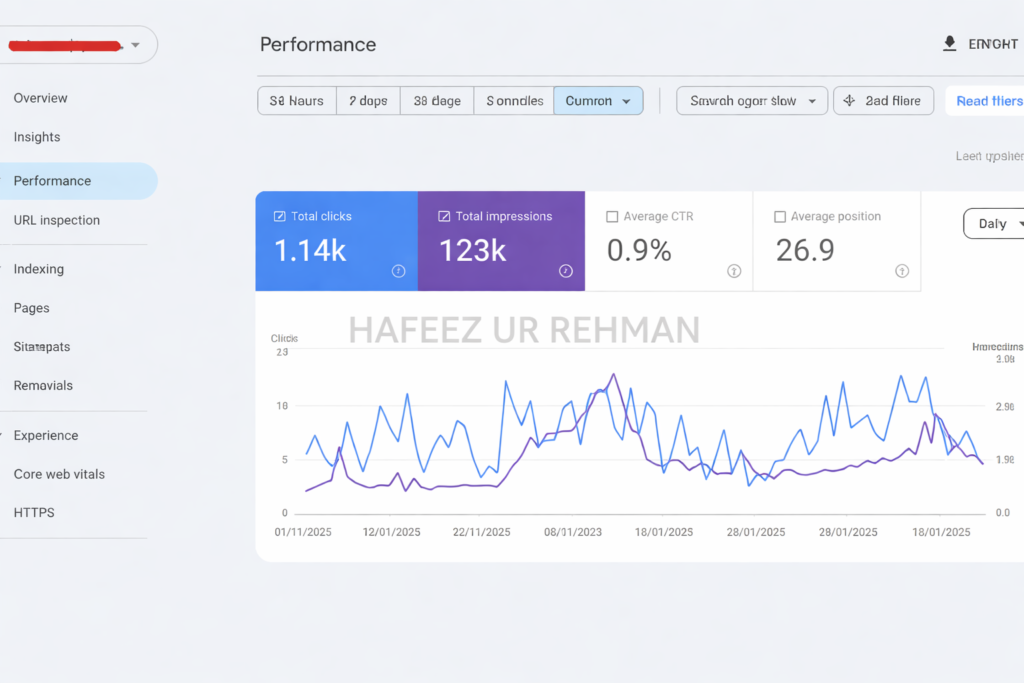This screenshot has width=1024, height=683.
Task: Click the purple impressions peak on chart
Action: click(613, 375)
